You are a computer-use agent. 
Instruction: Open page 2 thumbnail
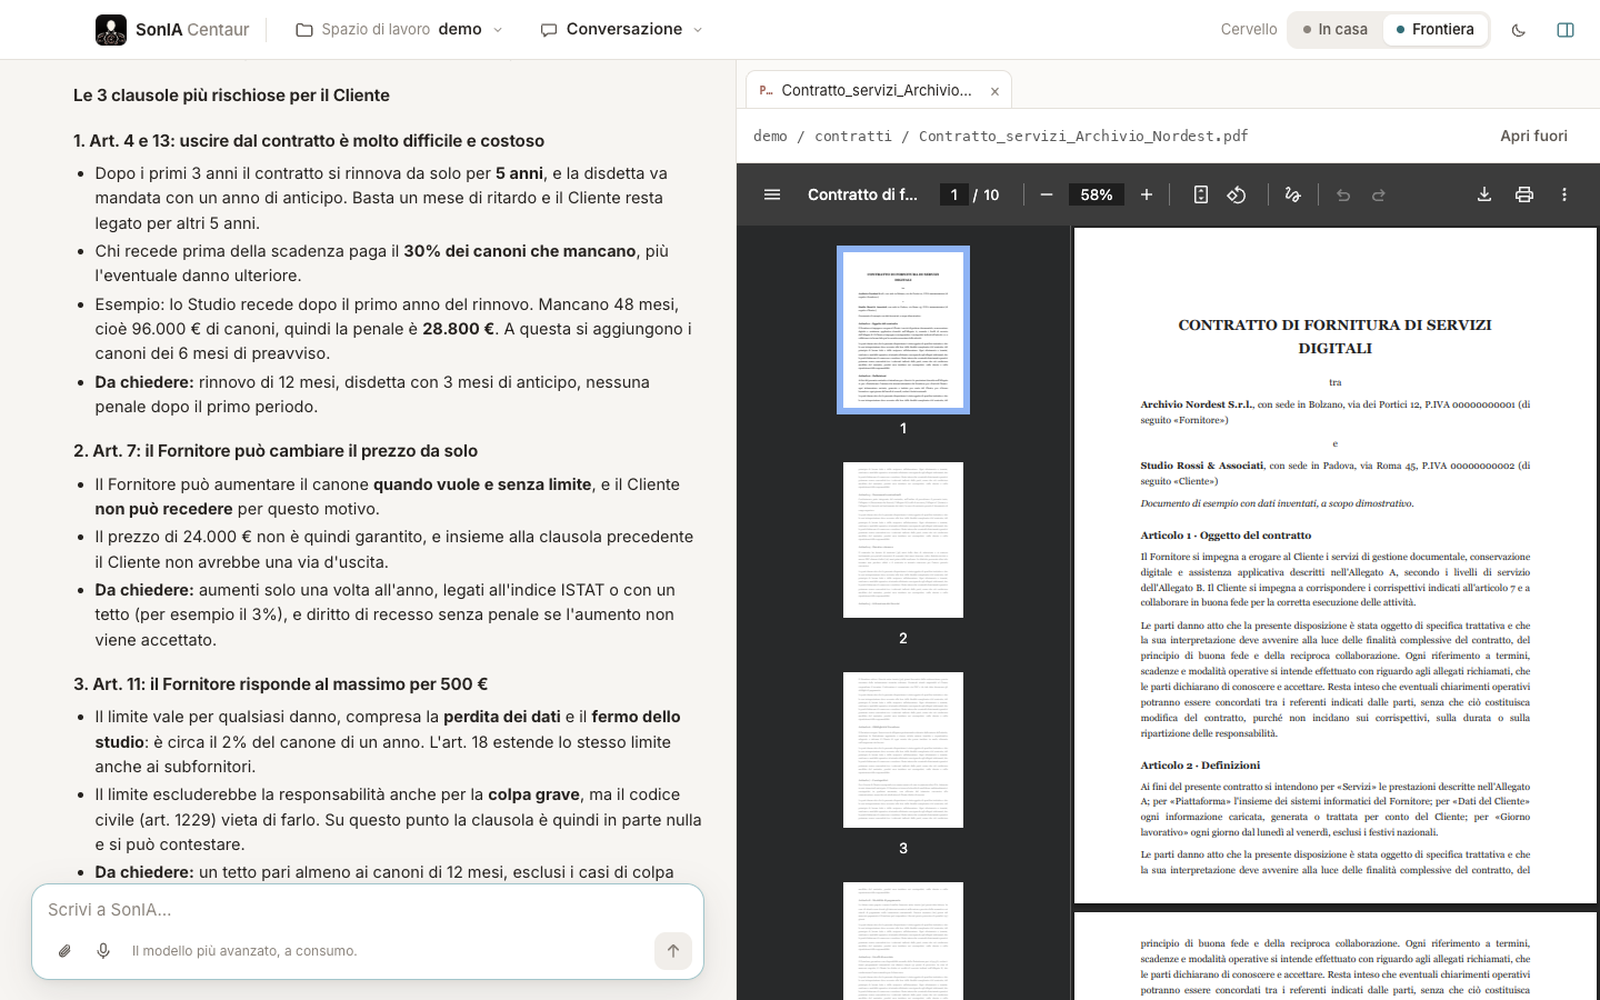(903, 540)
